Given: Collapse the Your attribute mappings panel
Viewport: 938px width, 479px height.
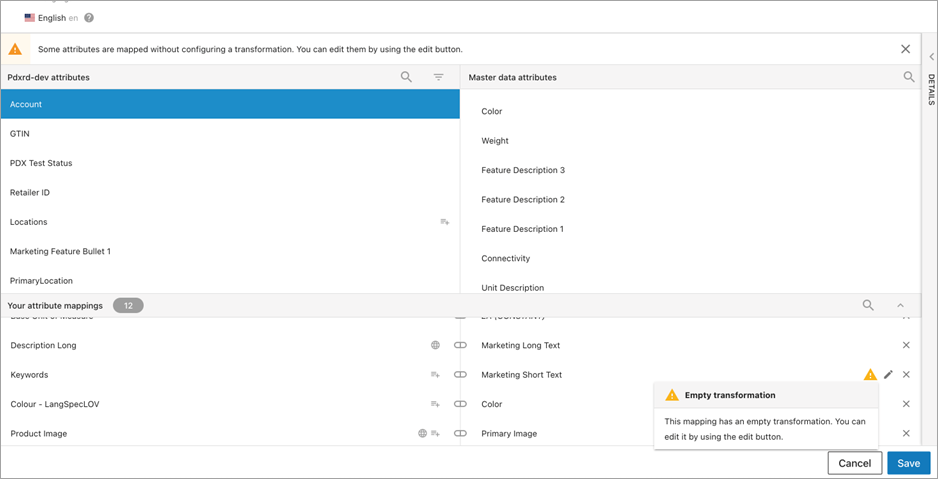Looking at the screenshot, I should [x=900, y=306].
